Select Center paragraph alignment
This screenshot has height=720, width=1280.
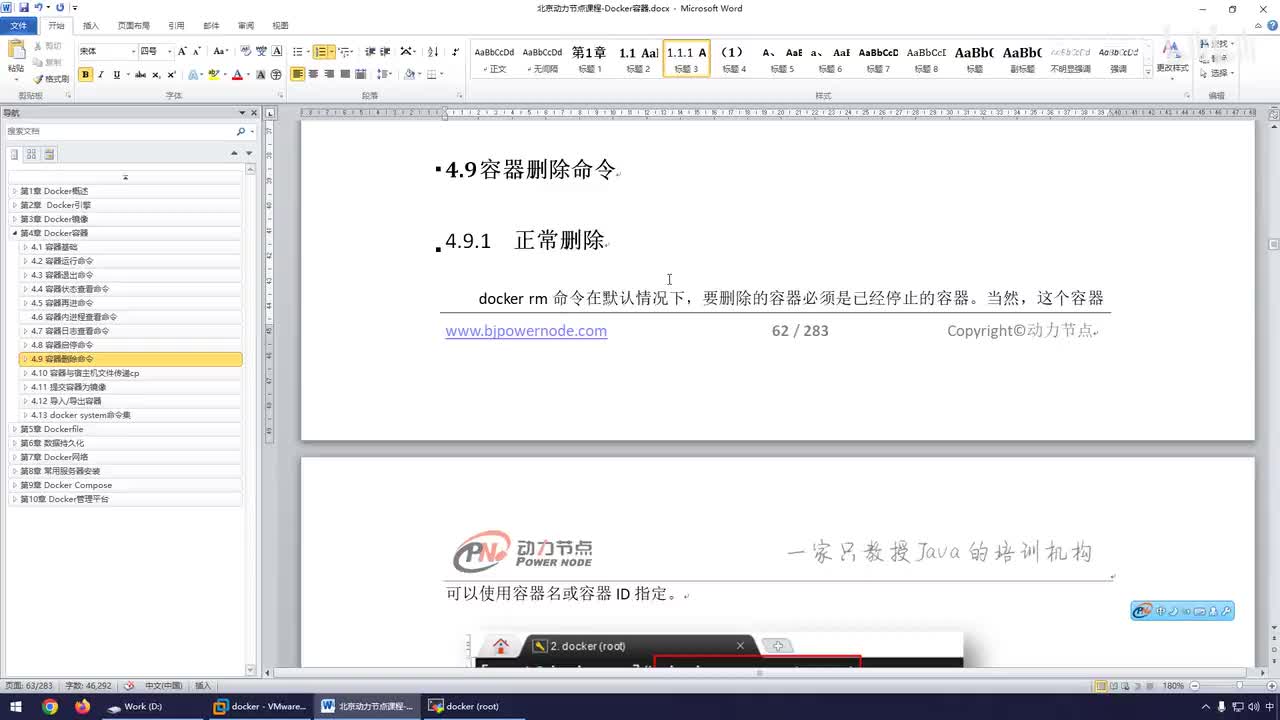(x=313, y=74)
